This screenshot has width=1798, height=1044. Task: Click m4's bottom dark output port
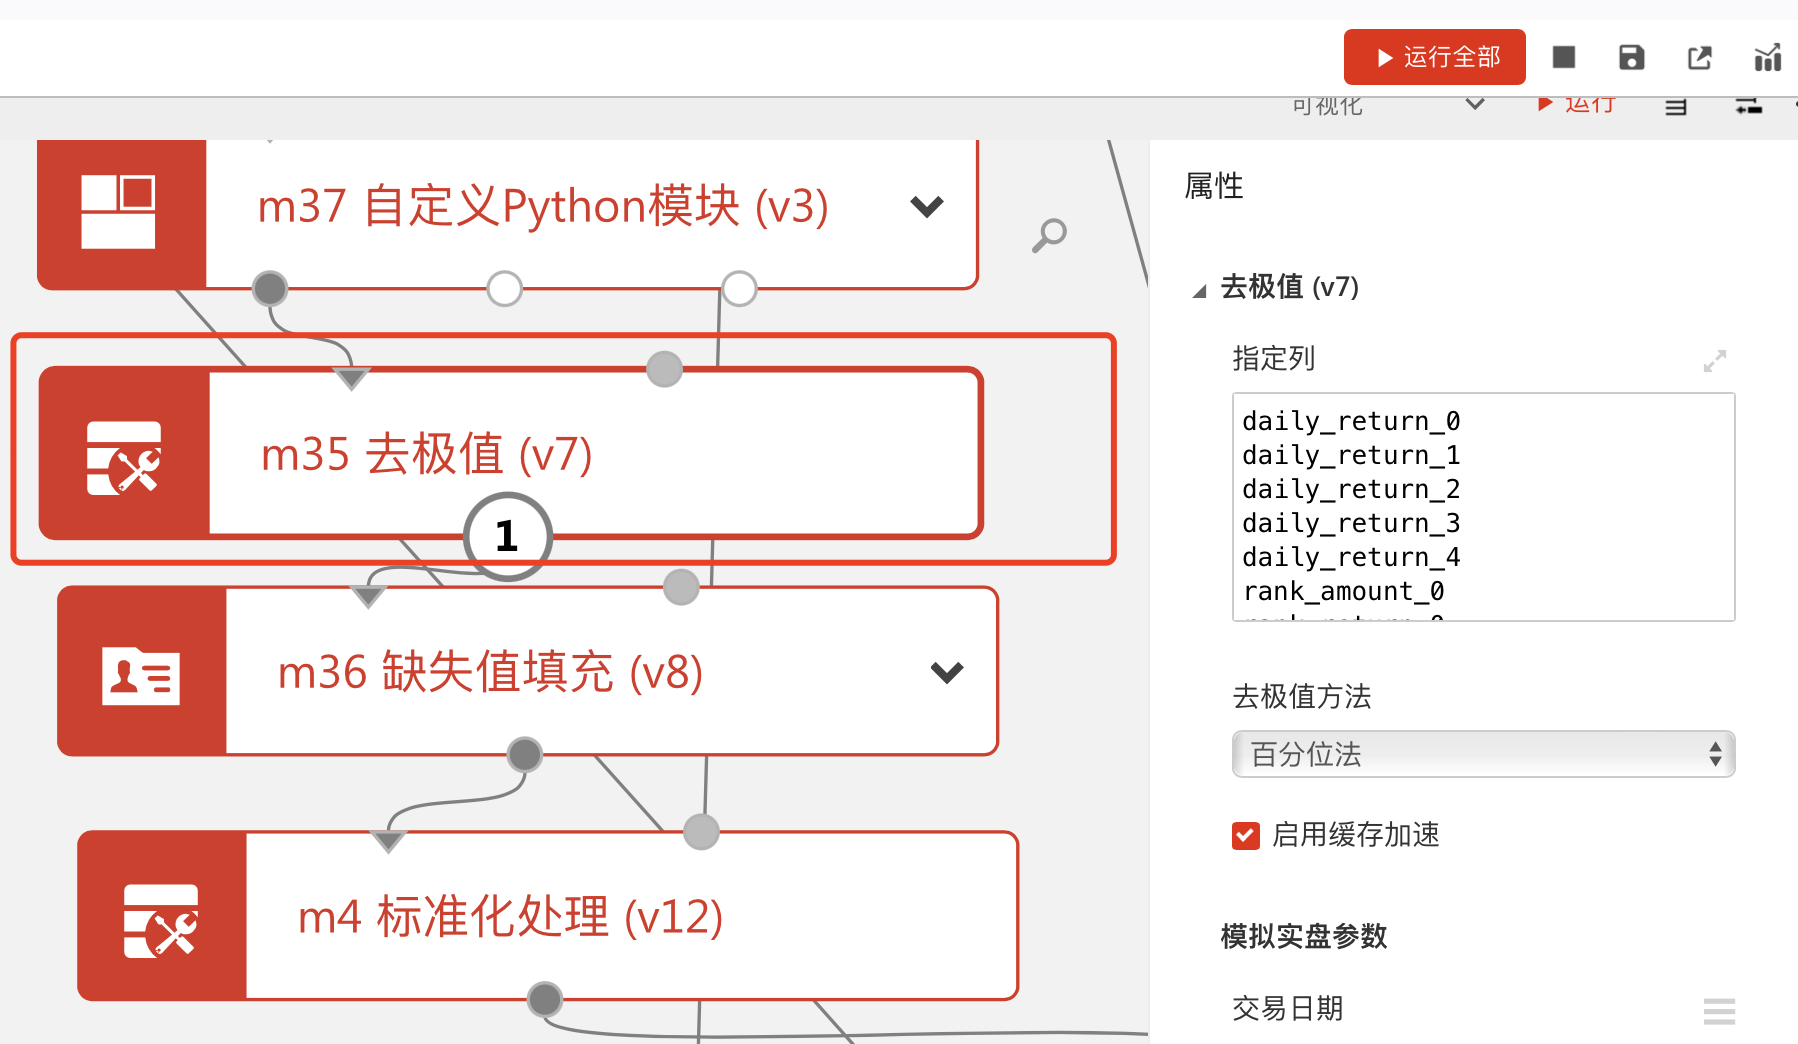(545, 998)
